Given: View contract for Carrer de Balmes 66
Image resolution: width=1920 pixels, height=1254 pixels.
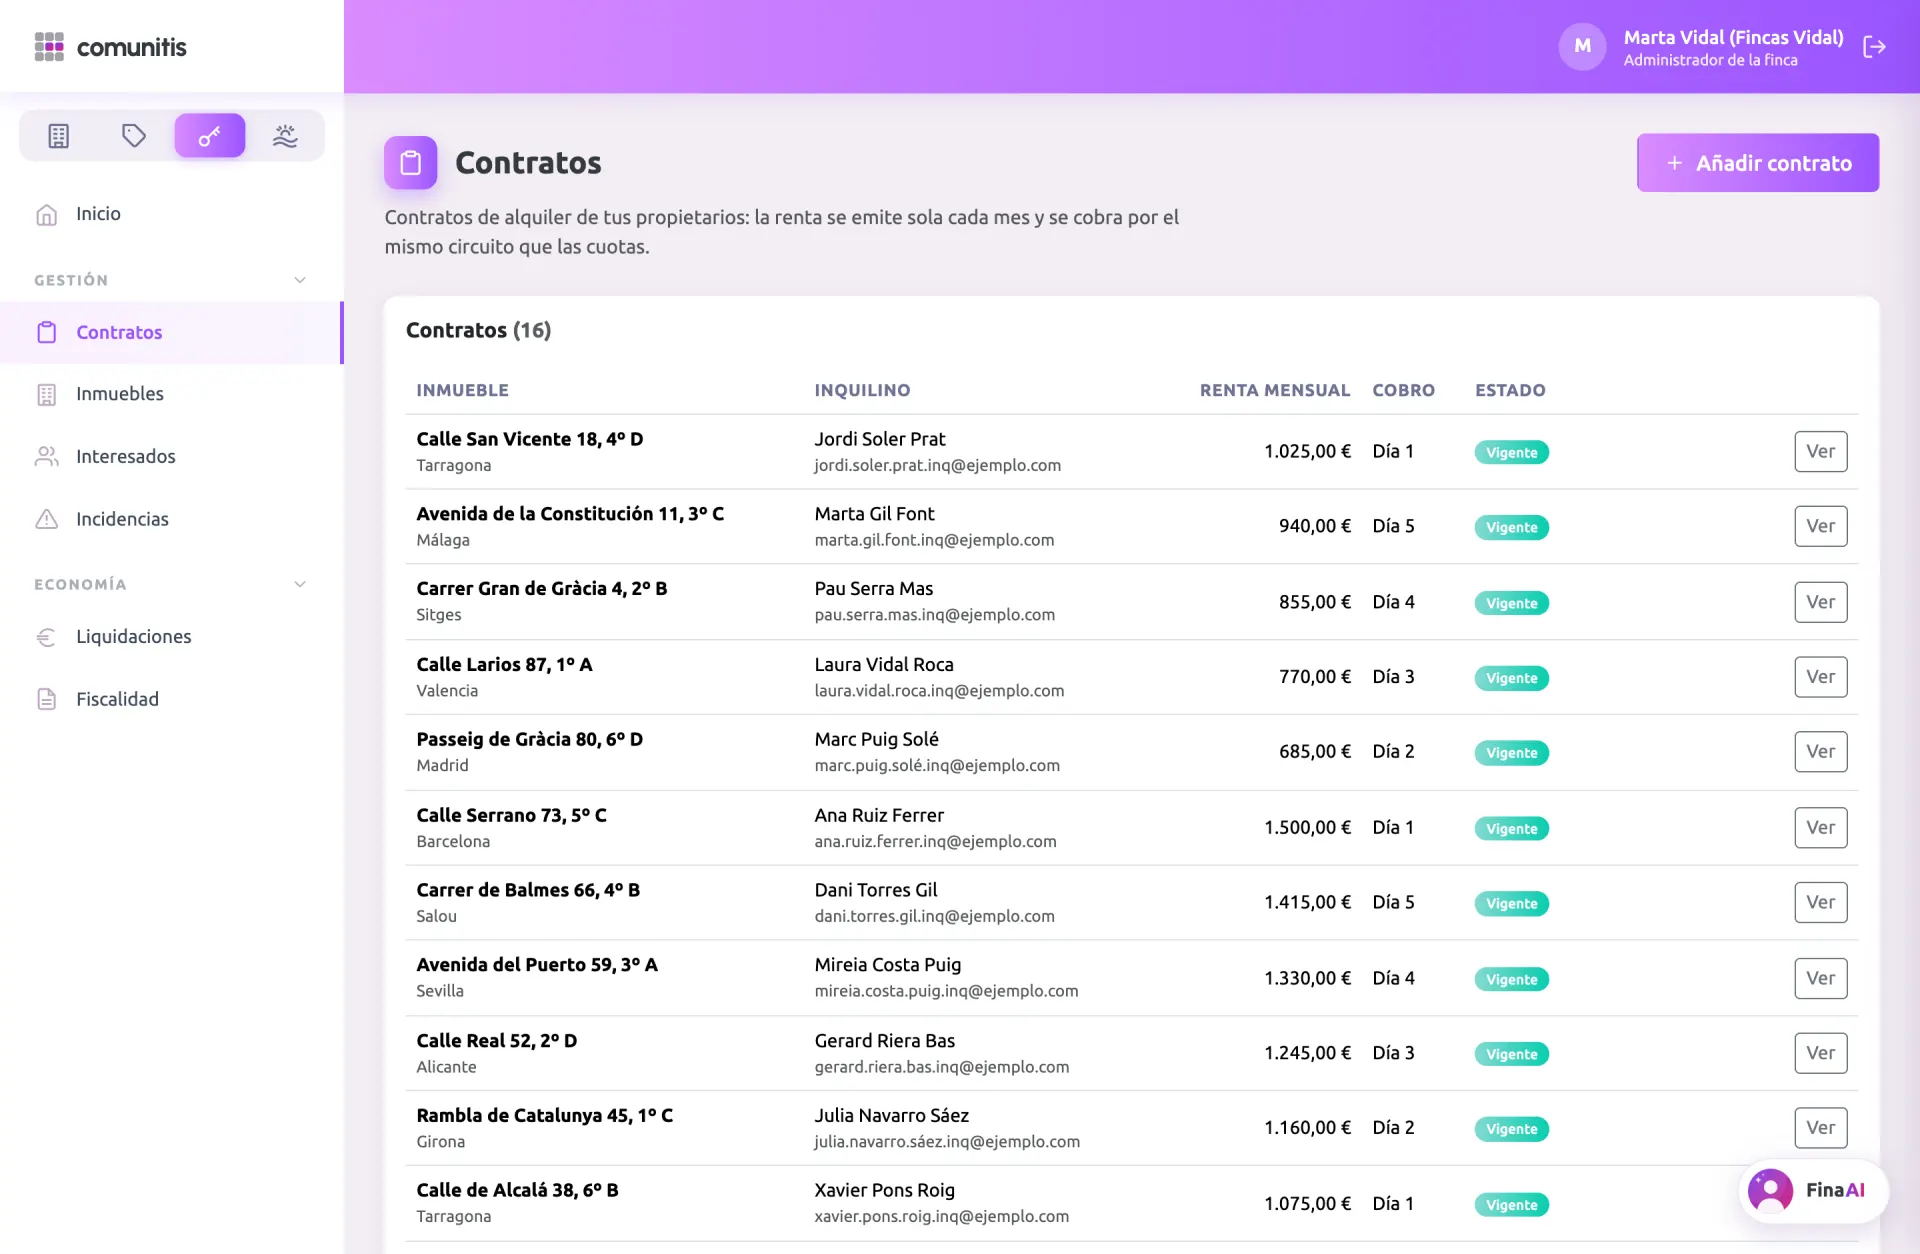Looking at the screenshot, I should click(1820, 902).
